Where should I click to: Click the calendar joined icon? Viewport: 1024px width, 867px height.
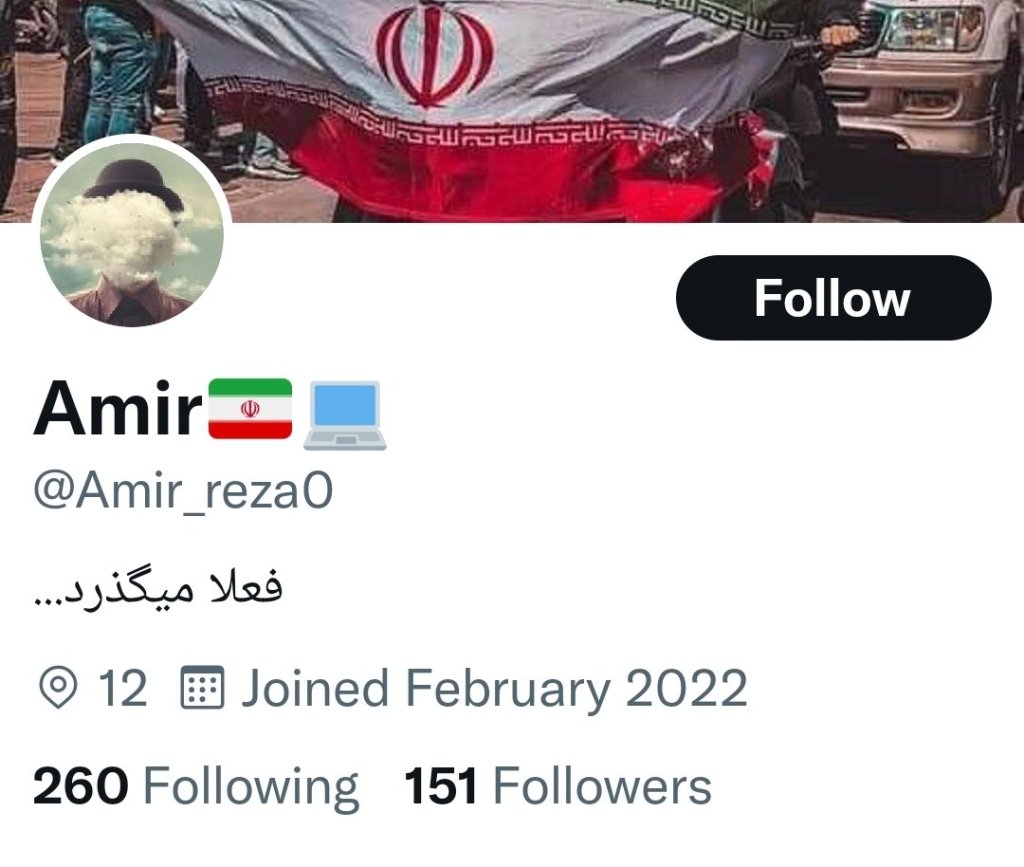click(x=202, y=687)
